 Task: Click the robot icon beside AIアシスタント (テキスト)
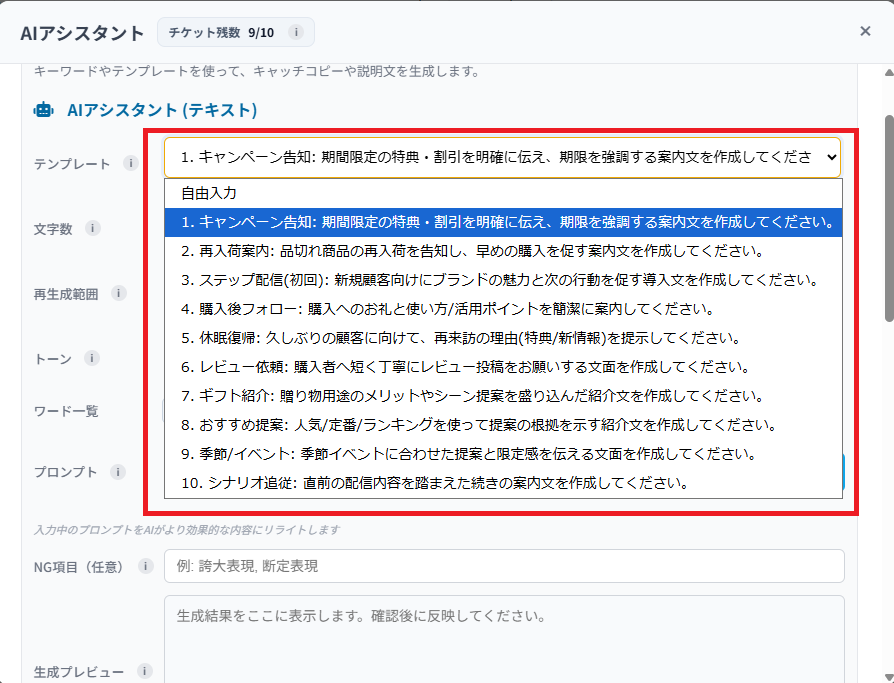pyautogui.click(x=44, y=110)
